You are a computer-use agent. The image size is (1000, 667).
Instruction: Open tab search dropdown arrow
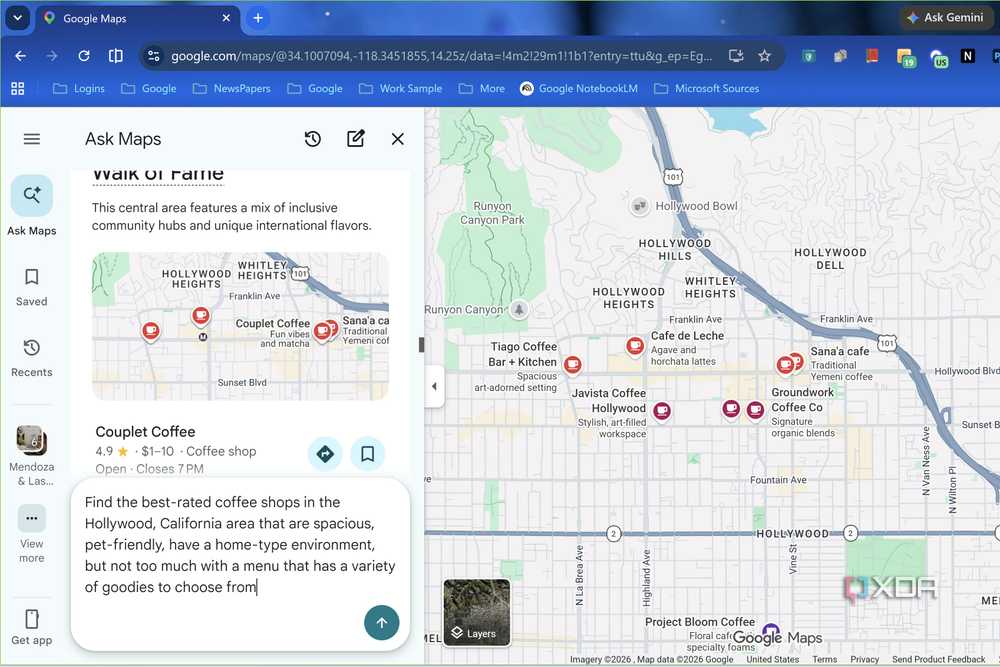tap(18, 18)
